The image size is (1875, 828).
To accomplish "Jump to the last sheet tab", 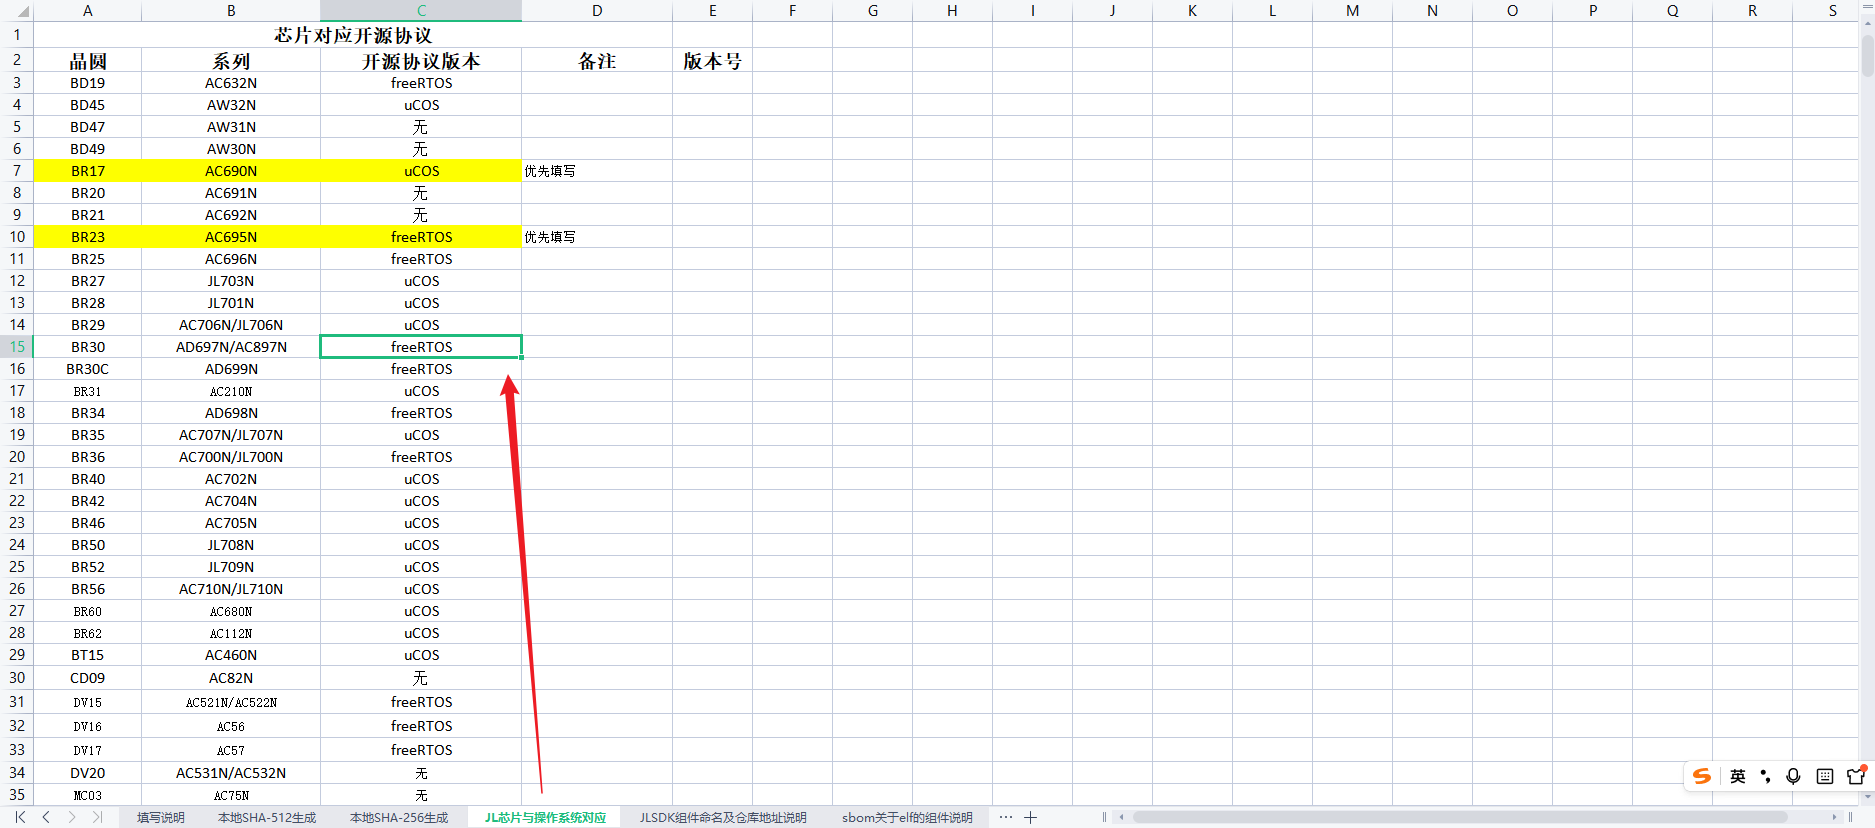I will coord(97,817).
